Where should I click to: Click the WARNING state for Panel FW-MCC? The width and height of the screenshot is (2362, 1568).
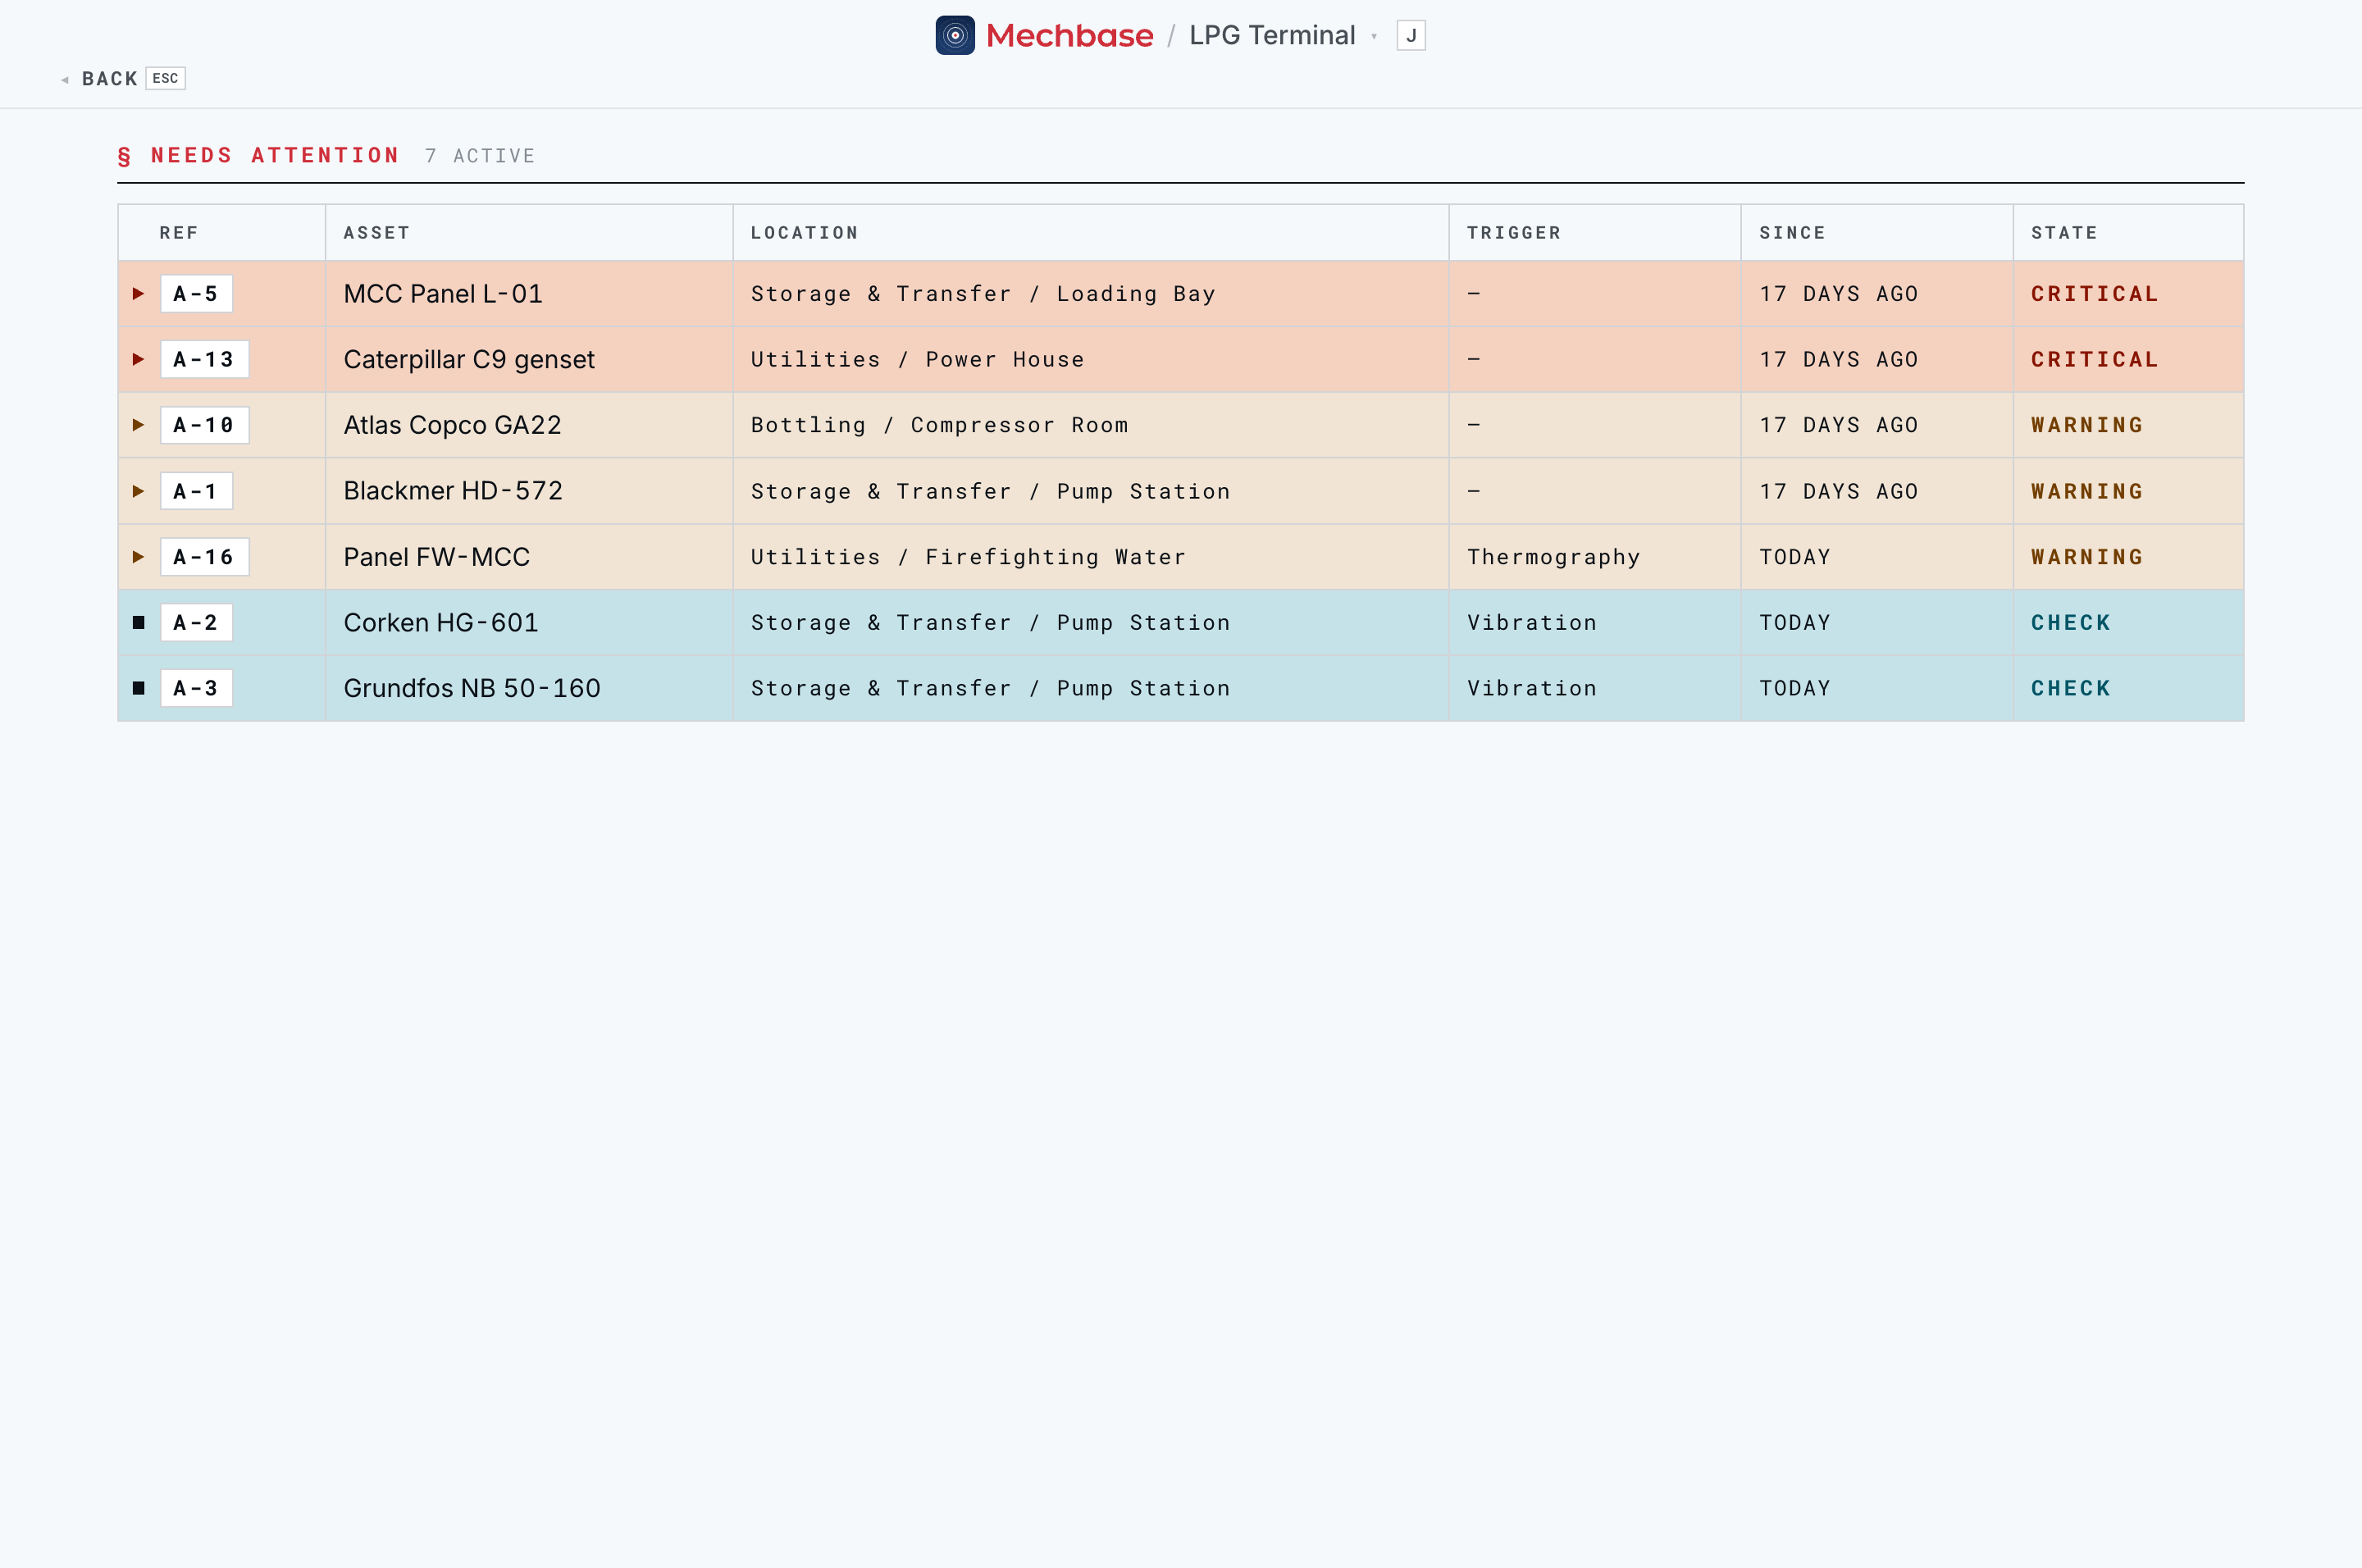(2087, 557)
